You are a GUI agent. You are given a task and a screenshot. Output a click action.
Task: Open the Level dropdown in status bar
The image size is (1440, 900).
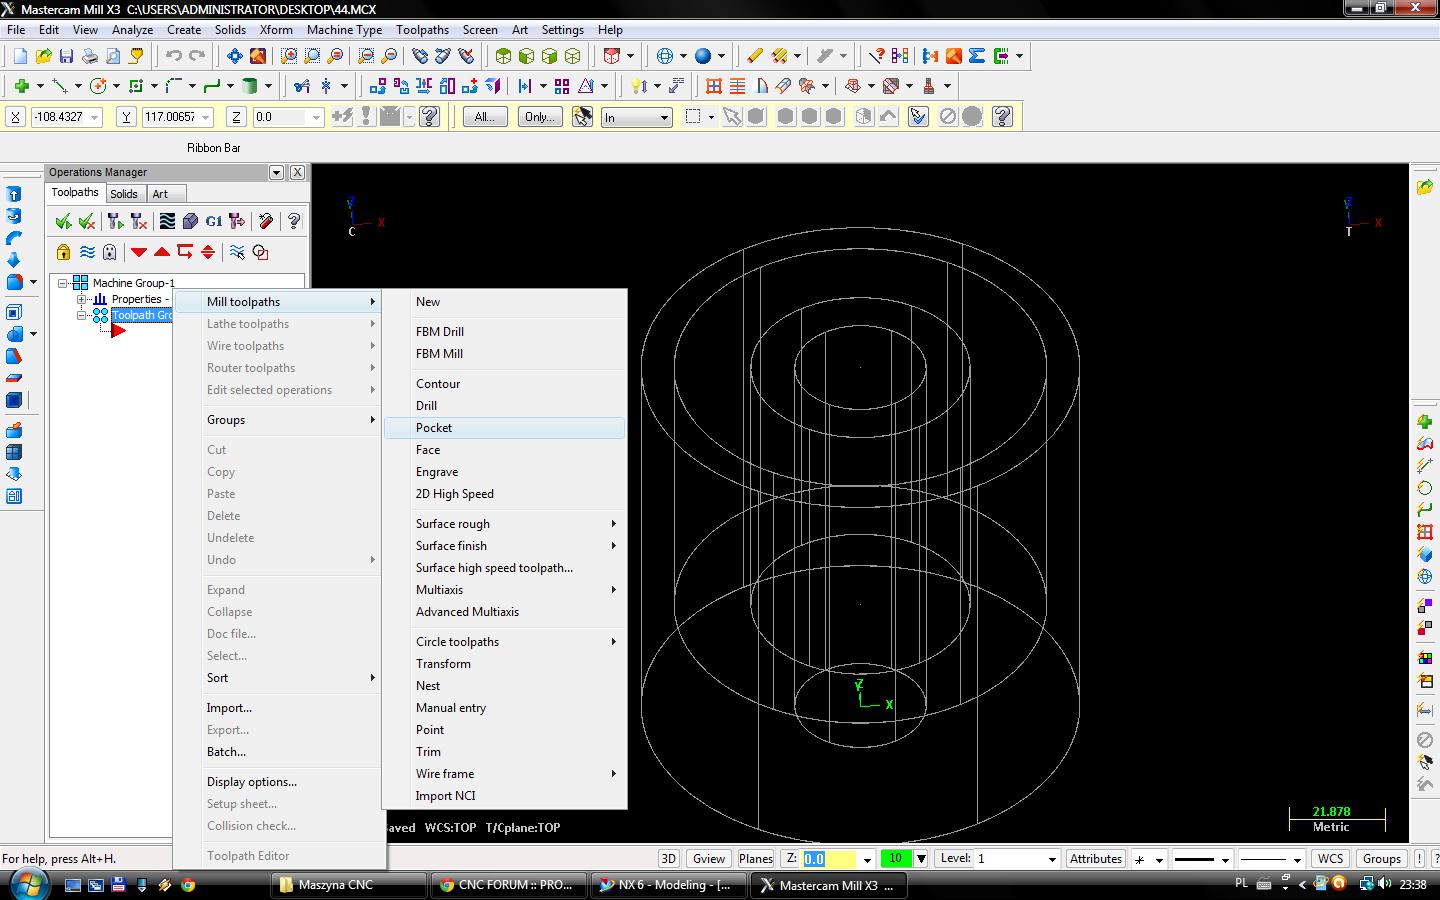click(x=1051, y=858)
